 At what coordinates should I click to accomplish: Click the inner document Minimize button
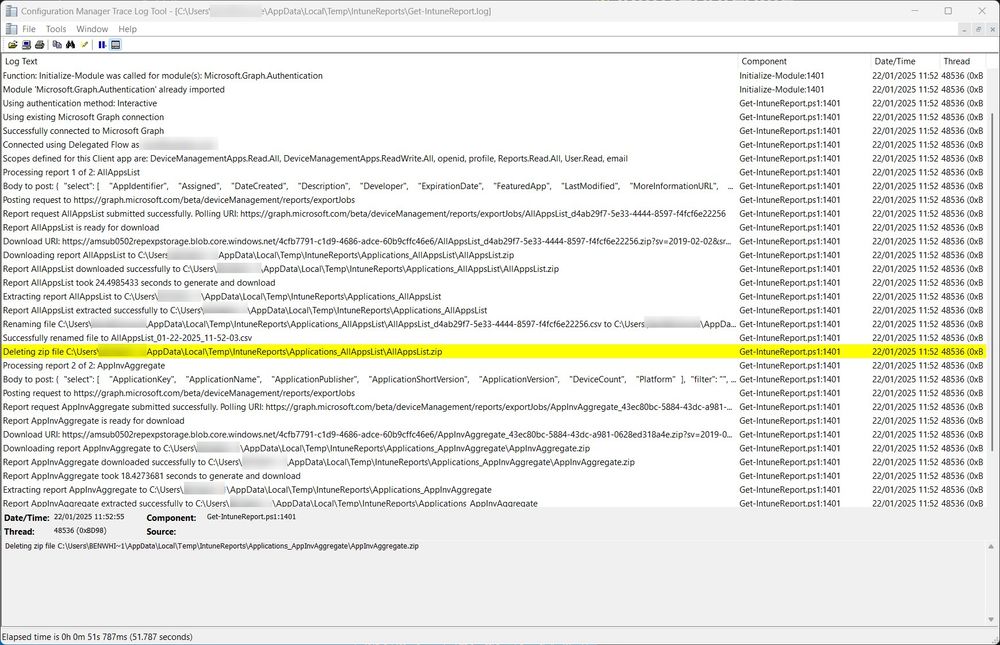pyautogui.click(x=964, y=29)
